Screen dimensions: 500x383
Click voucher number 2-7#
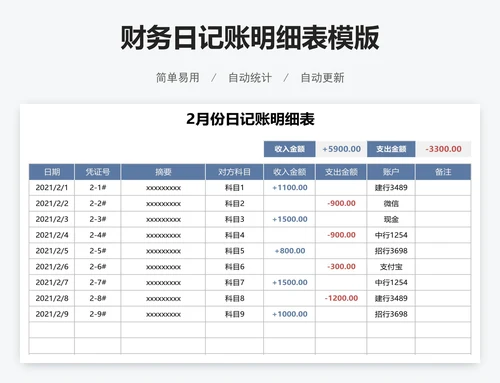(x=98, y=282)
